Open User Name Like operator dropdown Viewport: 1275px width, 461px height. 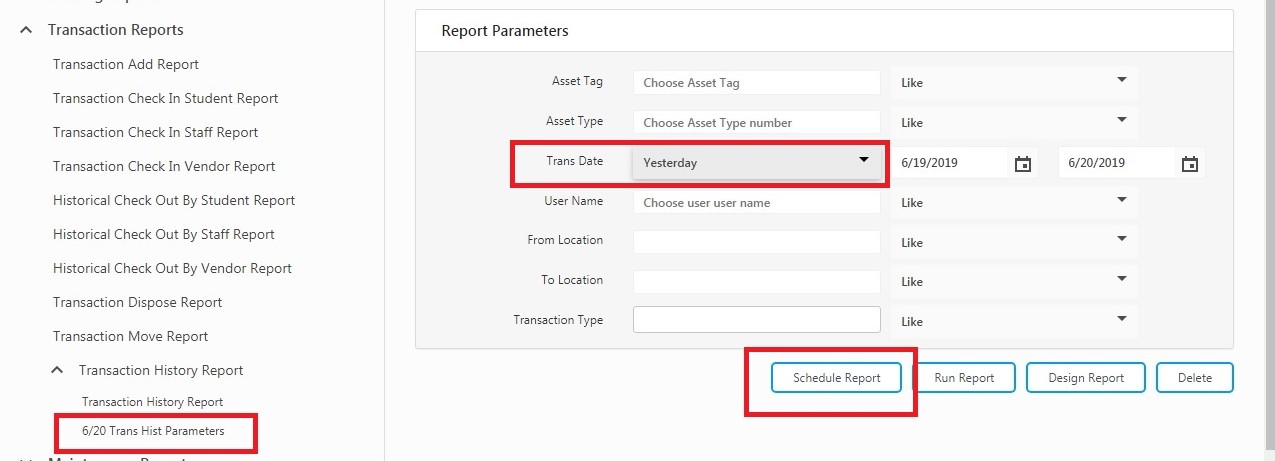click(1013, 202)
